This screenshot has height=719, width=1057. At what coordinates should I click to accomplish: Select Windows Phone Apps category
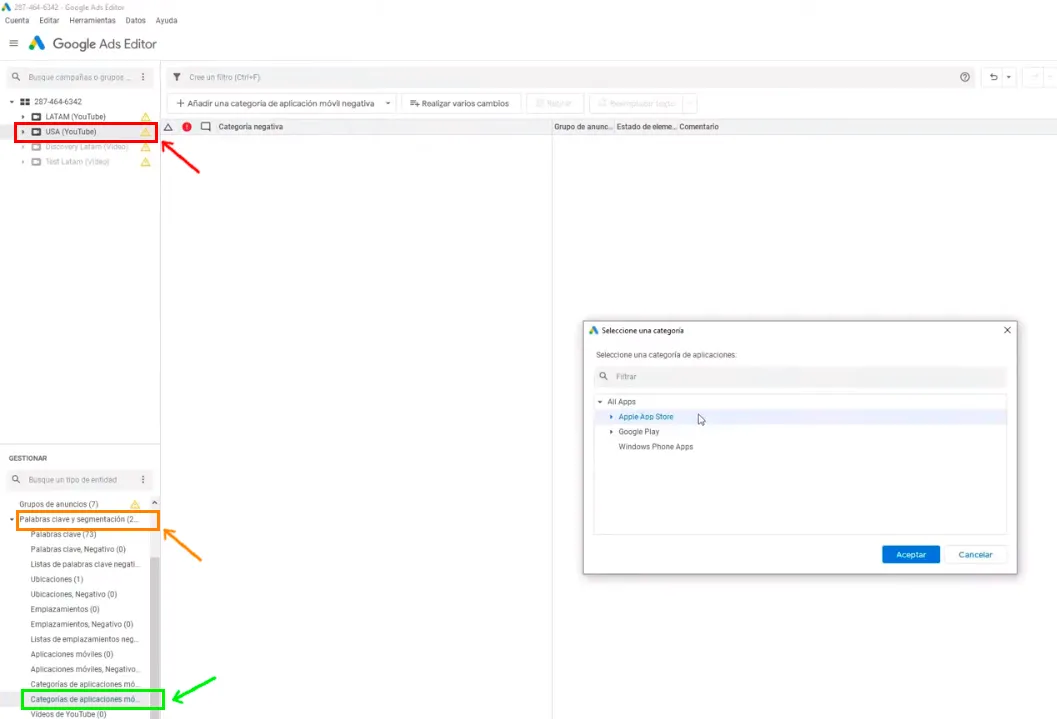tap(655, 447)
